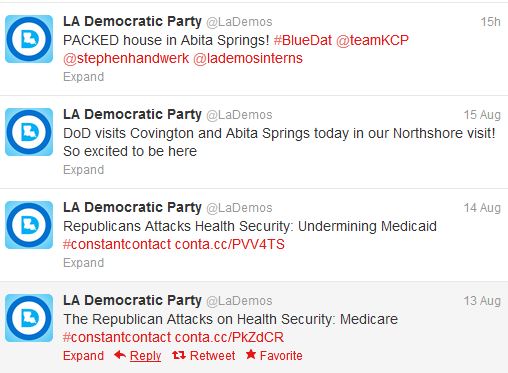Click the reply arrow icon on the 13 Aug tweet
This screenshot has height=373, width=508.
point(120,355)
